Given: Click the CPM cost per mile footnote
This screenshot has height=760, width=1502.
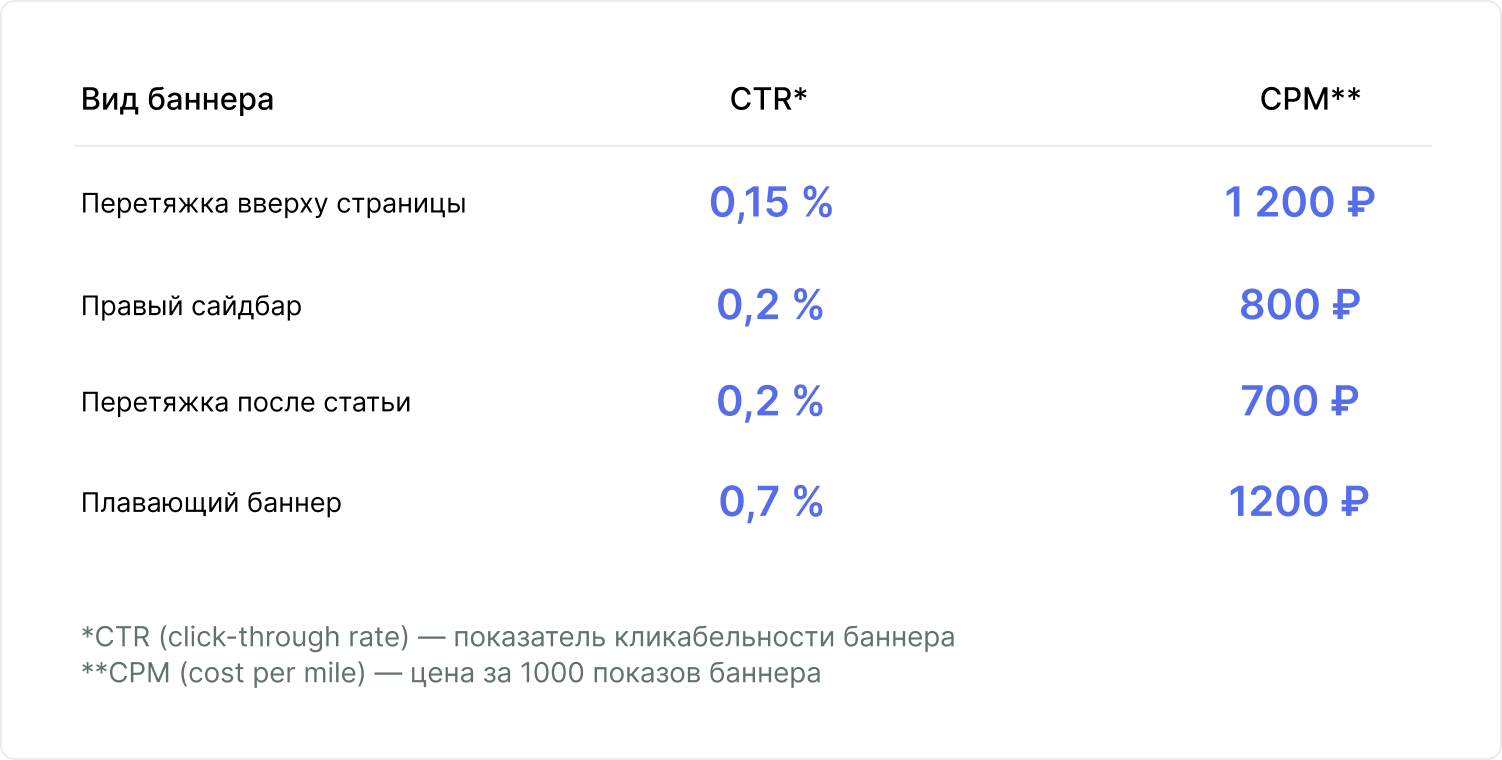Looking at the screenshot, I should (451, 673).
